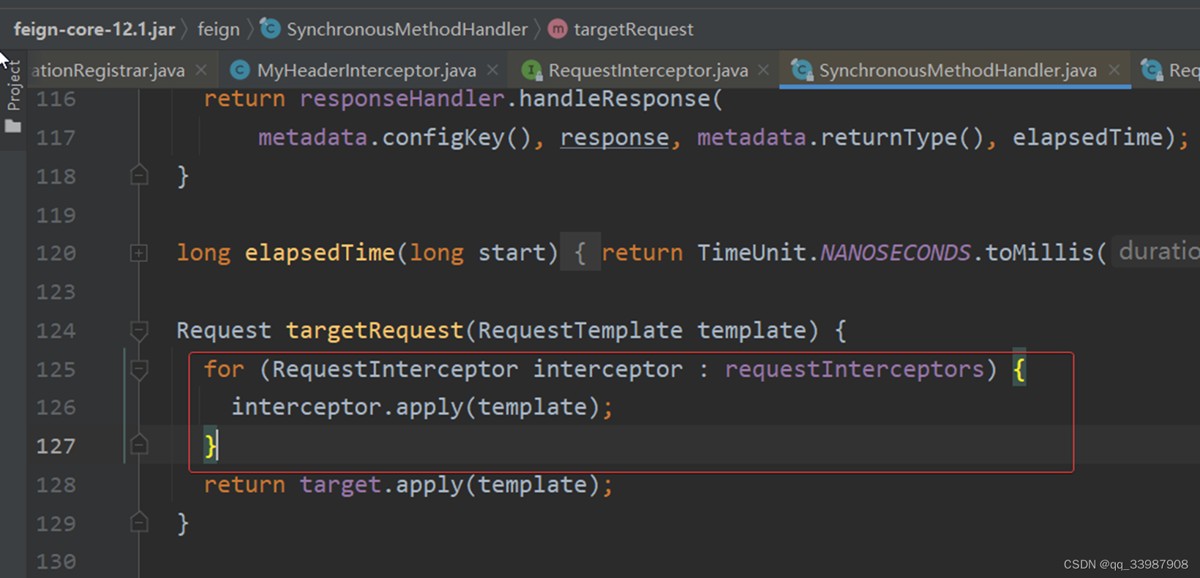Click SynchronousMethodHandler class icon in breadcrumb
This screenshot has height=578, width=1200.
point(270,29)
